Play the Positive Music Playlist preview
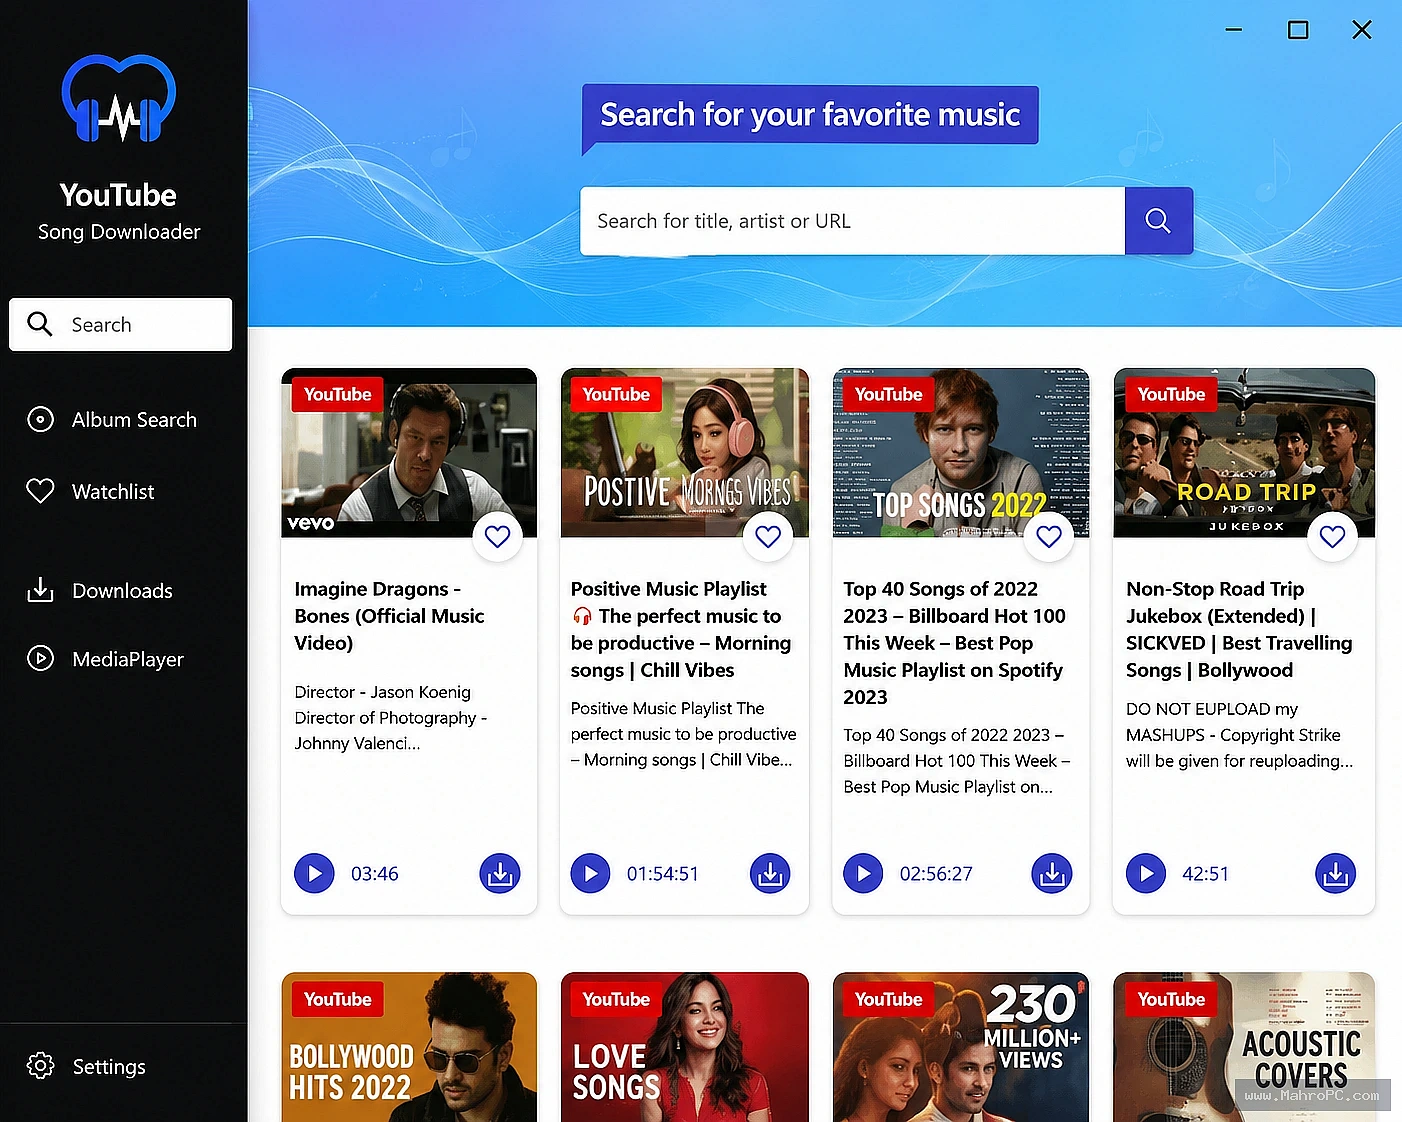1402x1122 pixels. pyautogui.click(x=590, y=873)
